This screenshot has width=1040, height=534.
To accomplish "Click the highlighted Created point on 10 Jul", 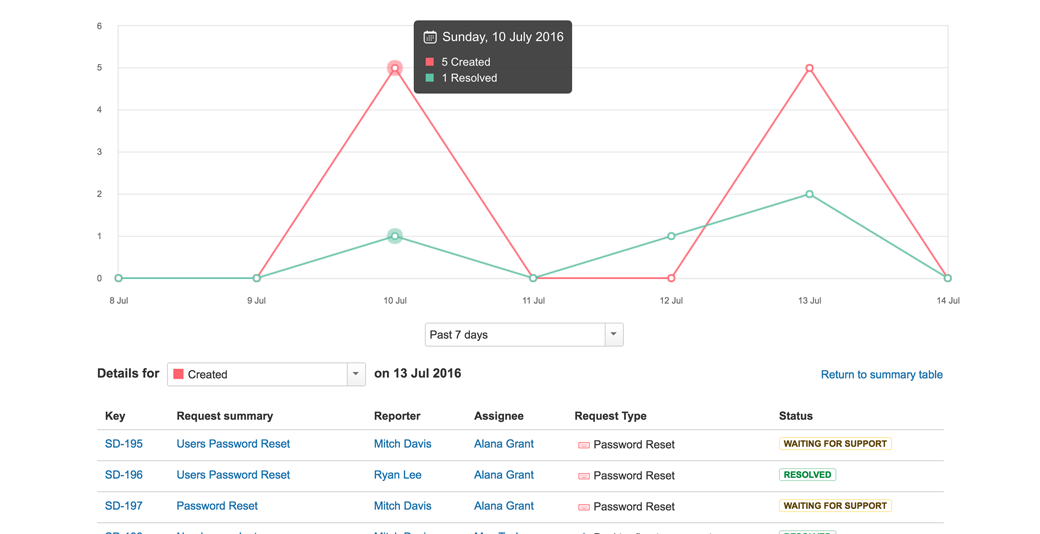I will point(395,68).
